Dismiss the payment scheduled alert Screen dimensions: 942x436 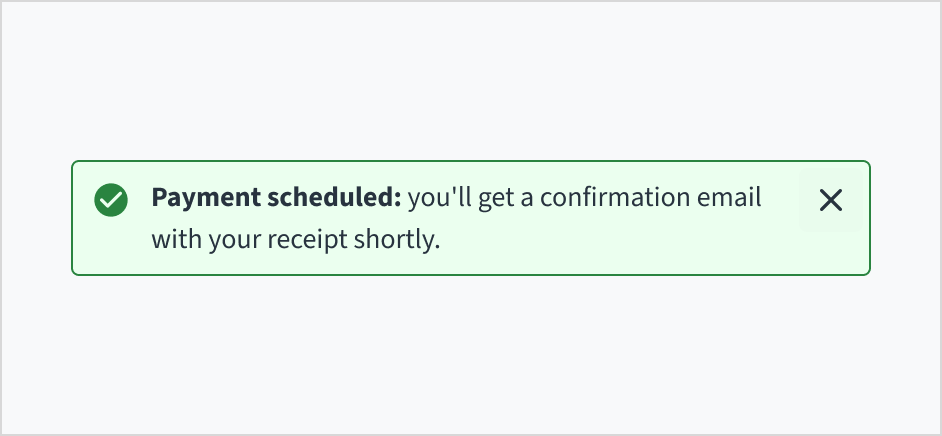(x=830, y=200)
